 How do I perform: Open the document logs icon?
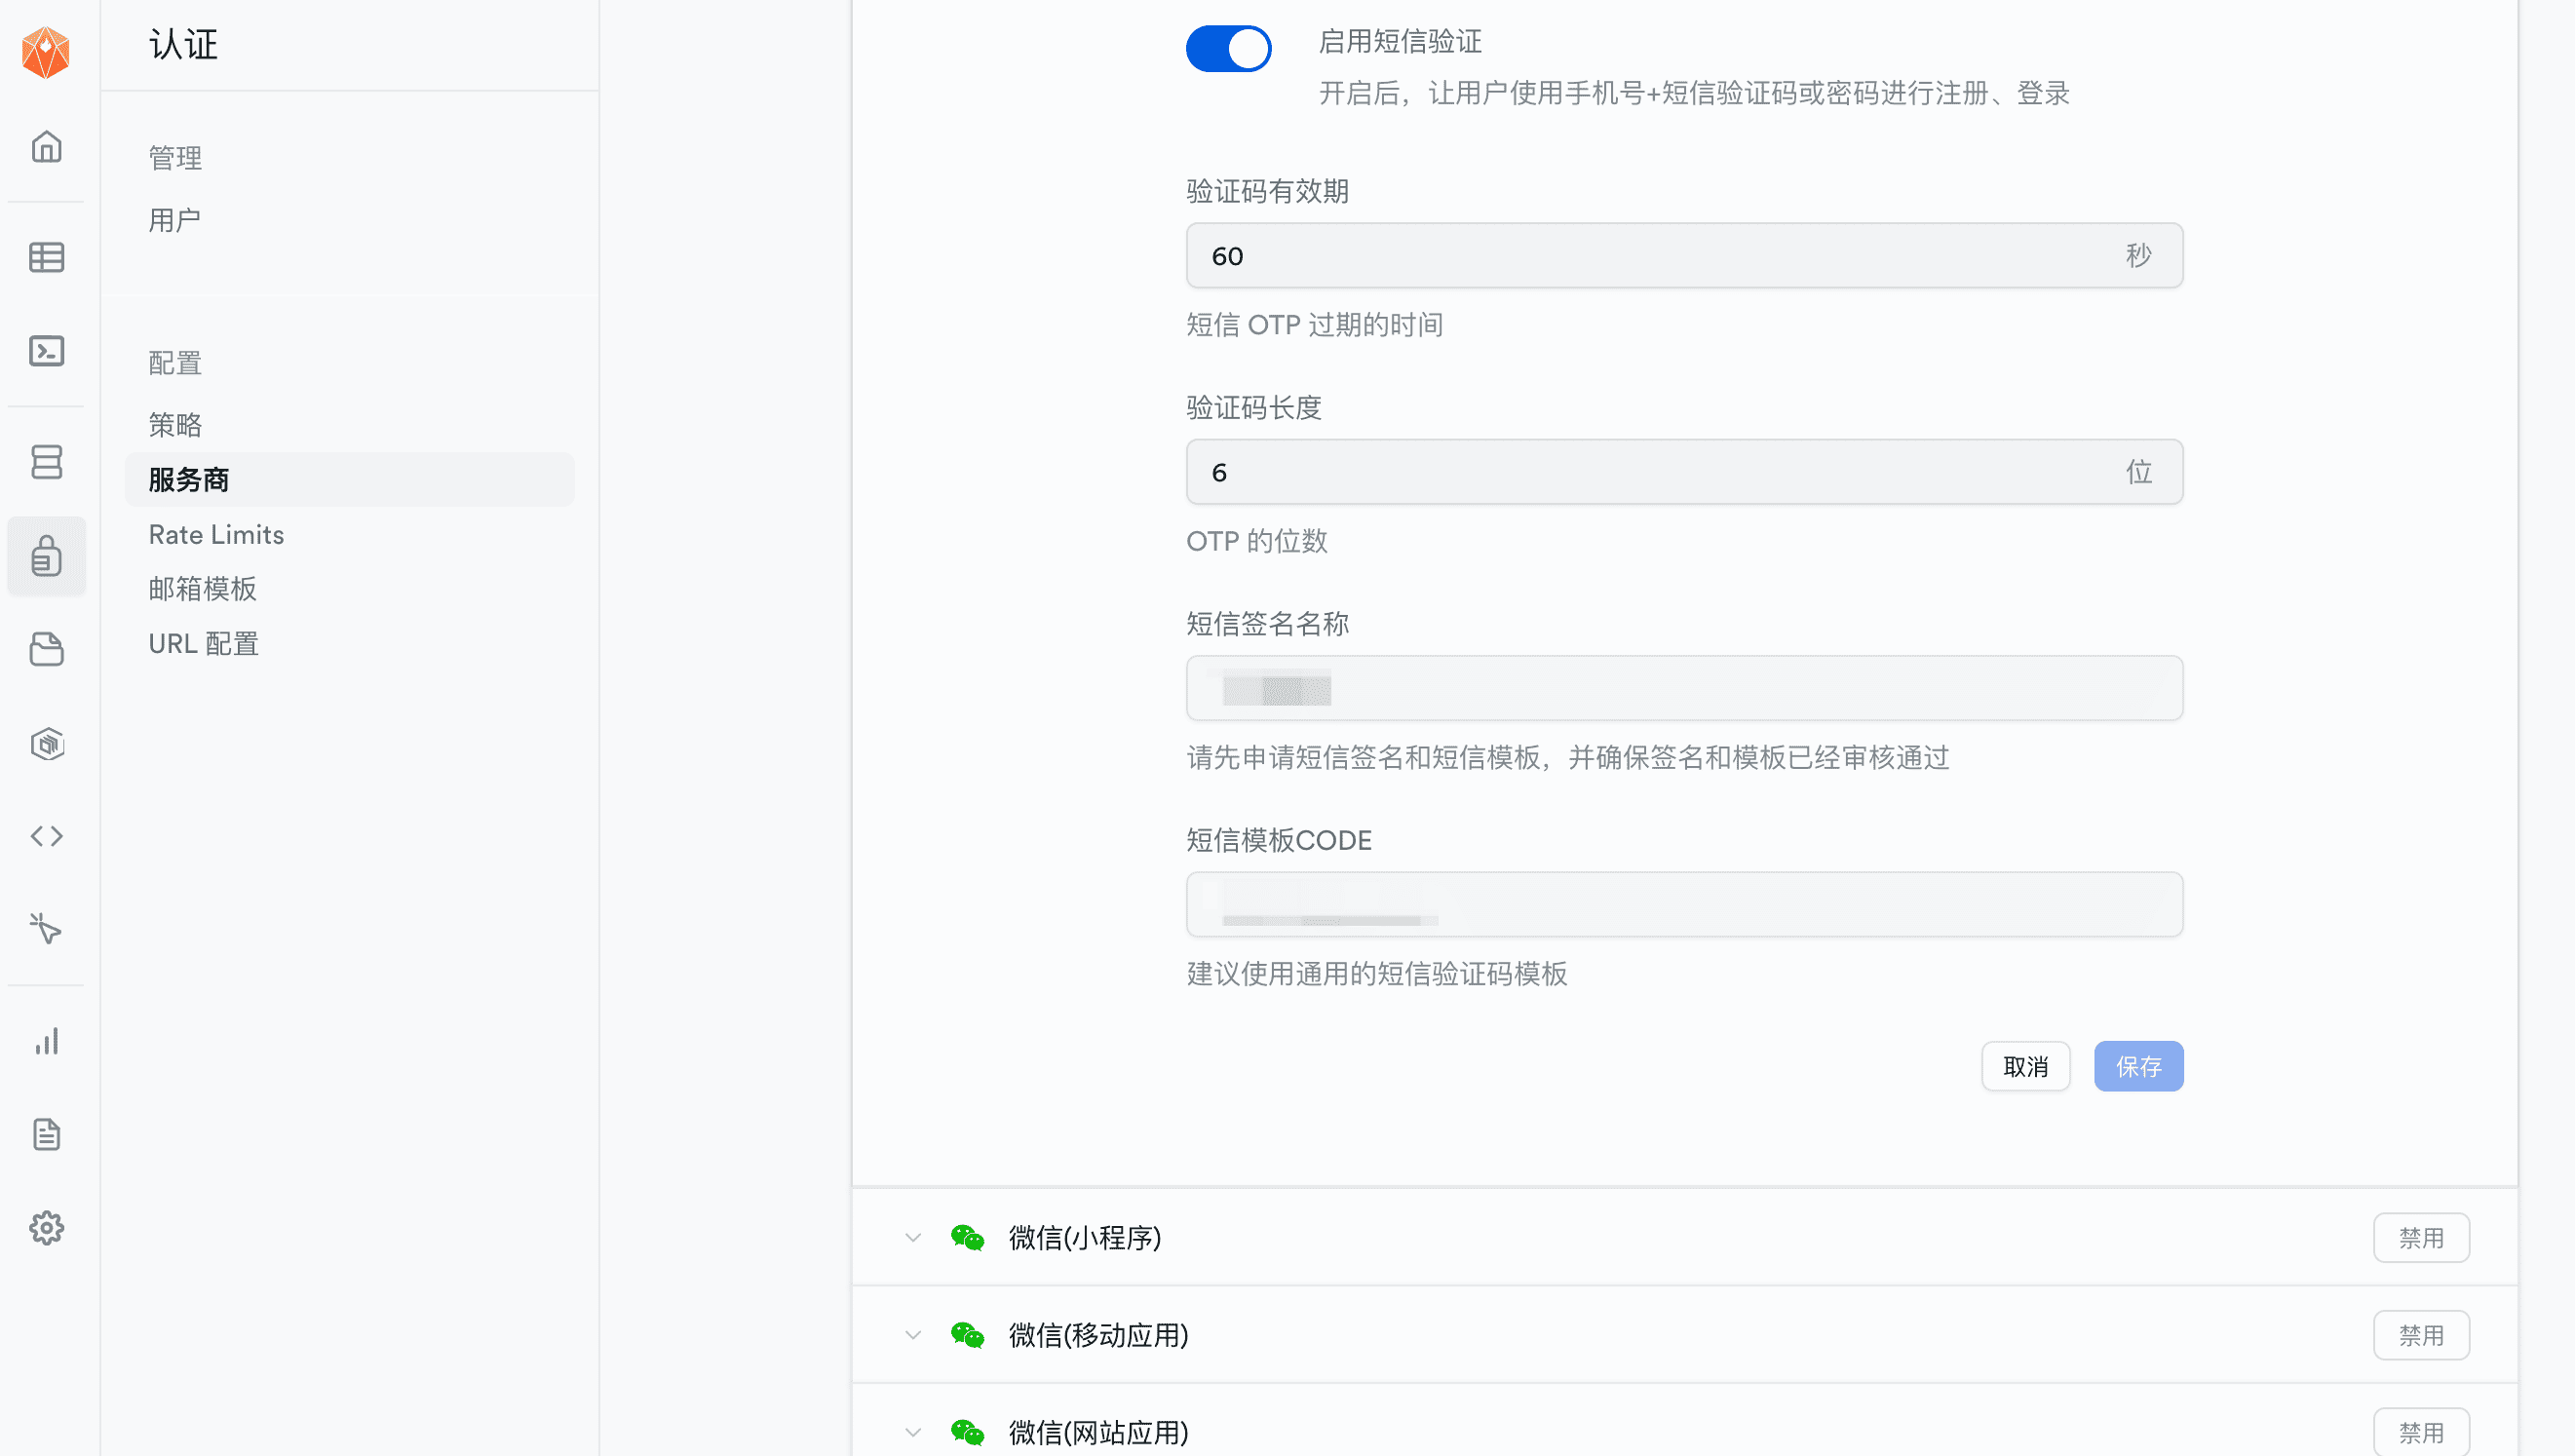pos(46,1134)
